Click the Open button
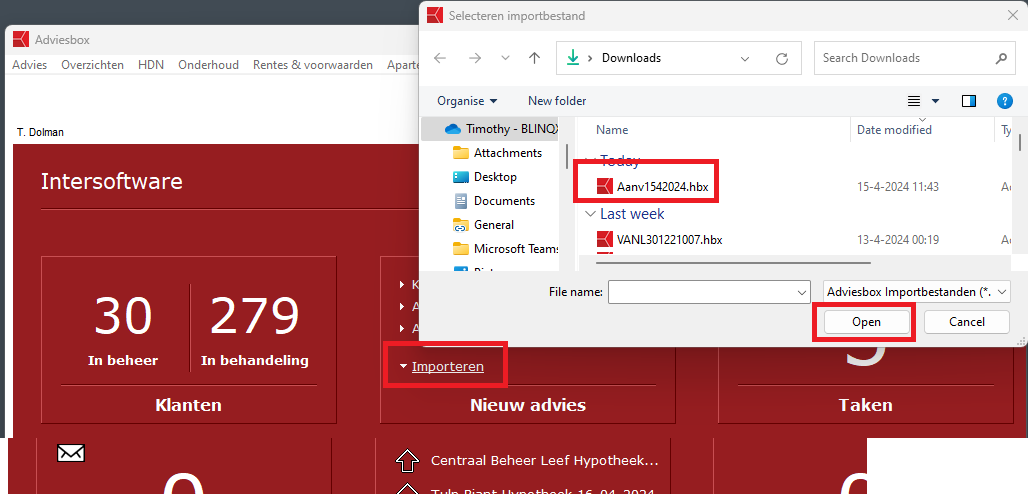Viewport: 1028px width, 494px height. (866, 322)
